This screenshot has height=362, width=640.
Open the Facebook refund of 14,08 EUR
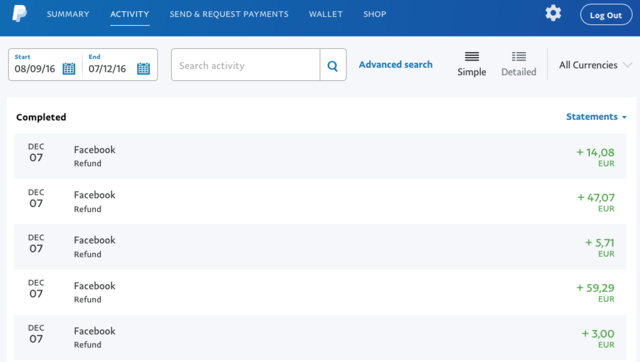320,156
